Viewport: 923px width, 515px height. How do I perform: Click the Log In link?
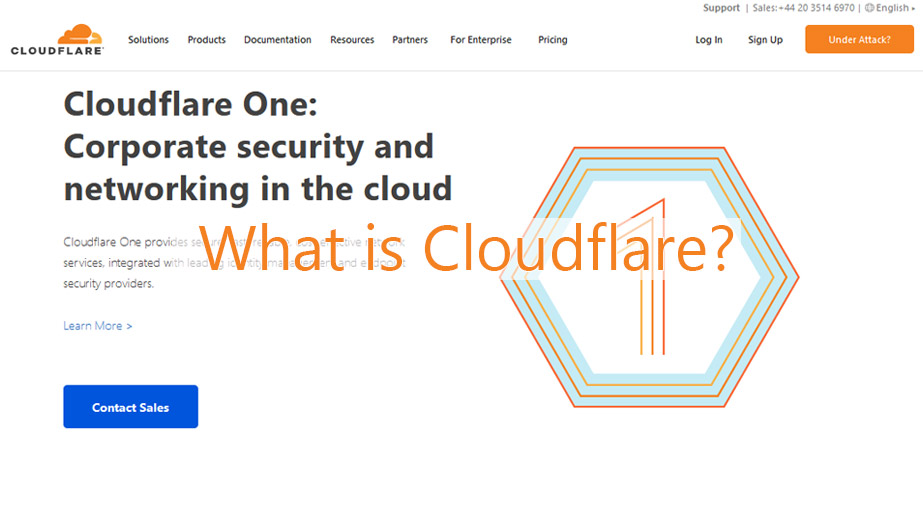pos(709,39)
